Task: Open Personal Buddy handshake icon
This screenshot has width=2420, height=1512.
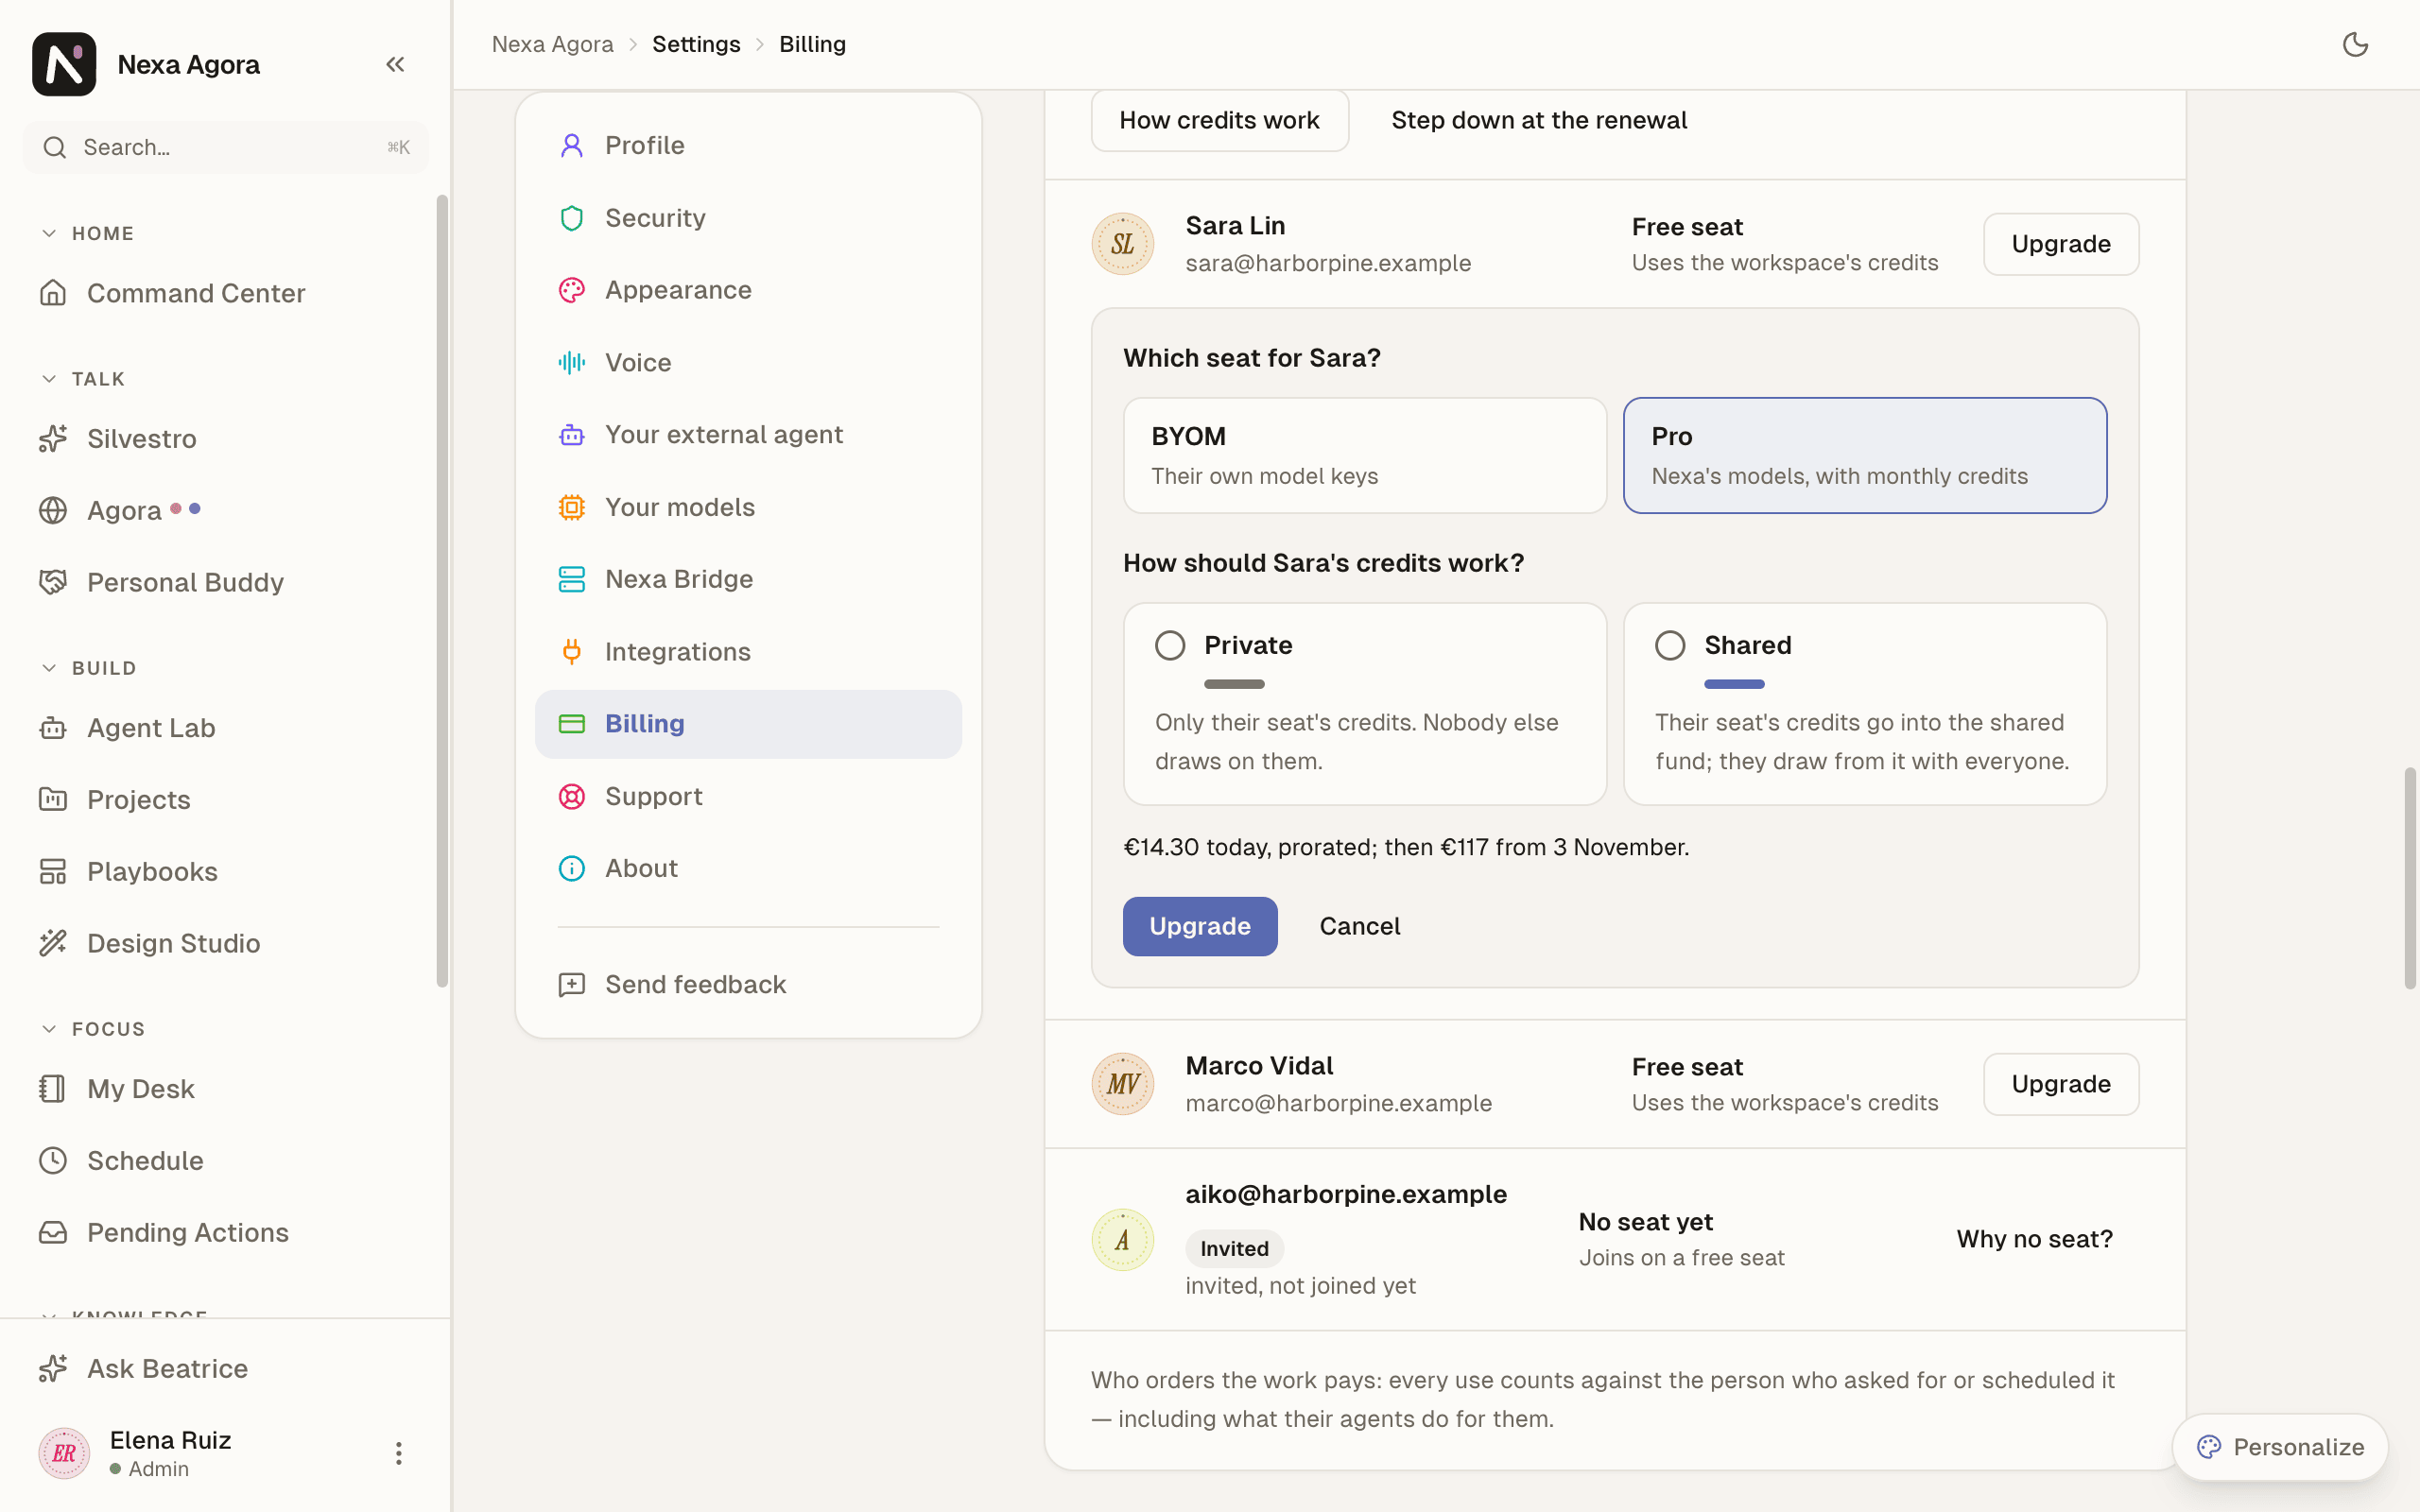Action: coord(53,583)
